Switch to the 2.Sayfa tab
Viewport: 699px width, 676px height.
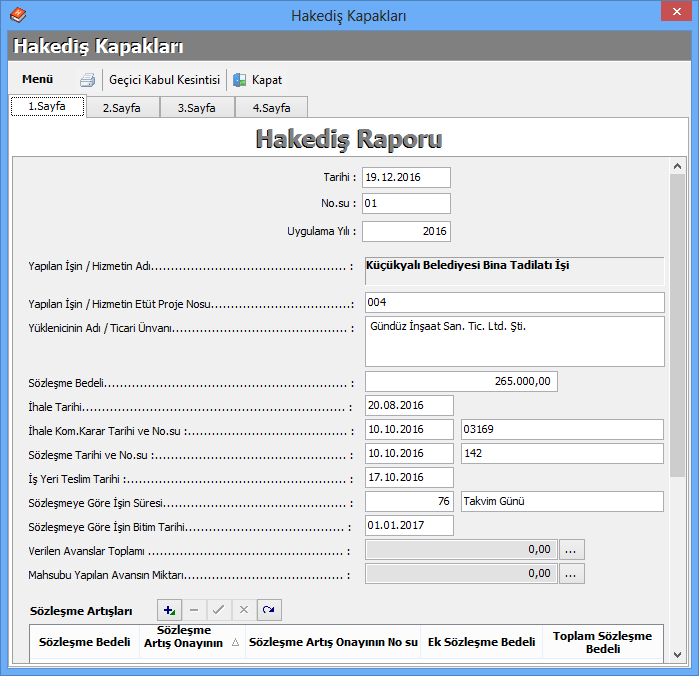coord(121,108)
